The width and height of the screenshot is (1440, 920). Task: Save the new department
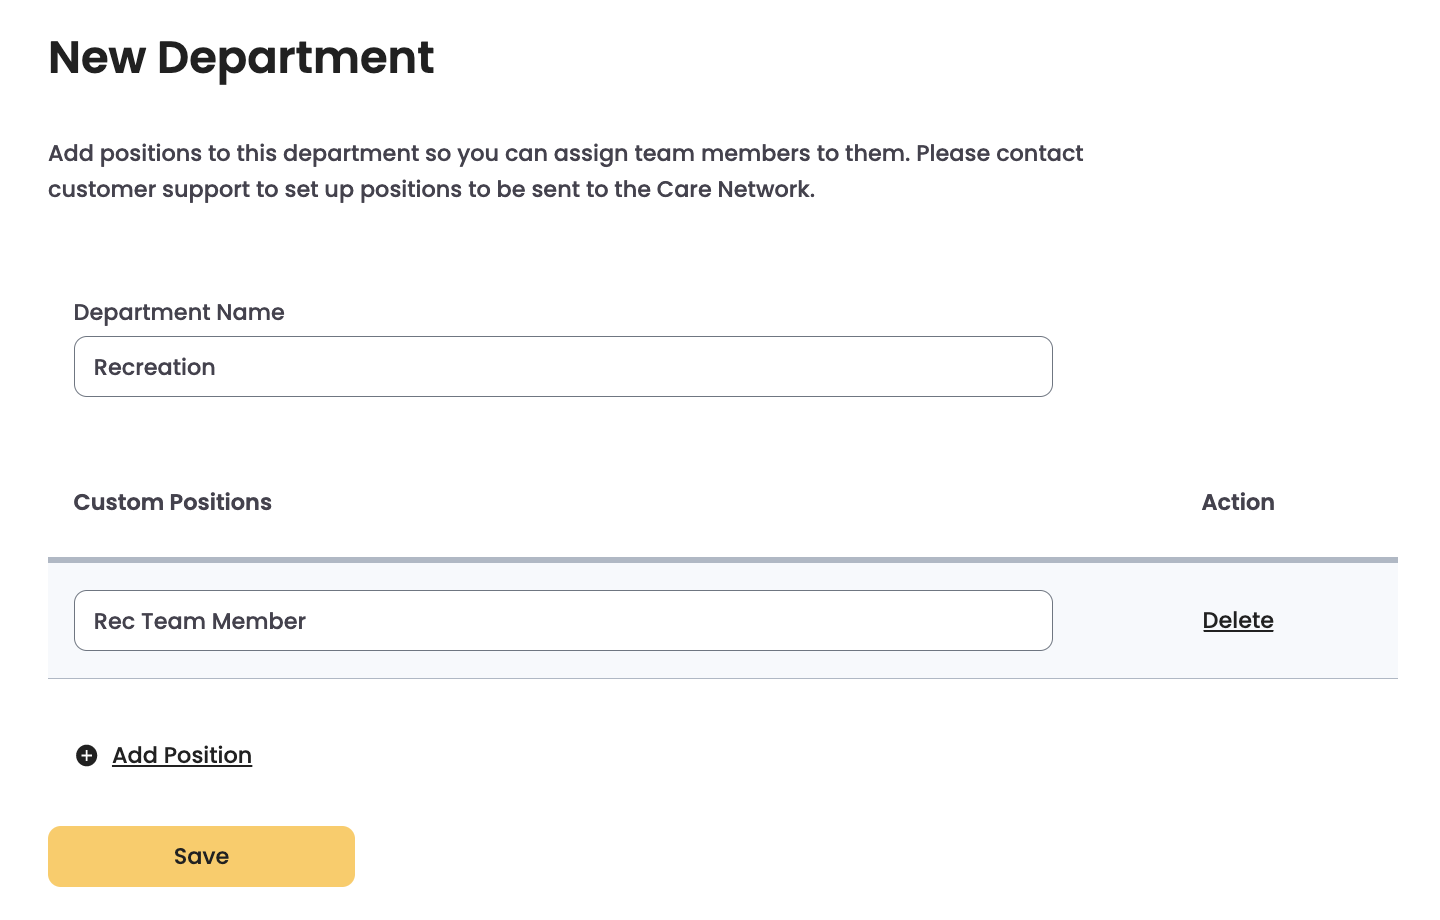[201, 856]
